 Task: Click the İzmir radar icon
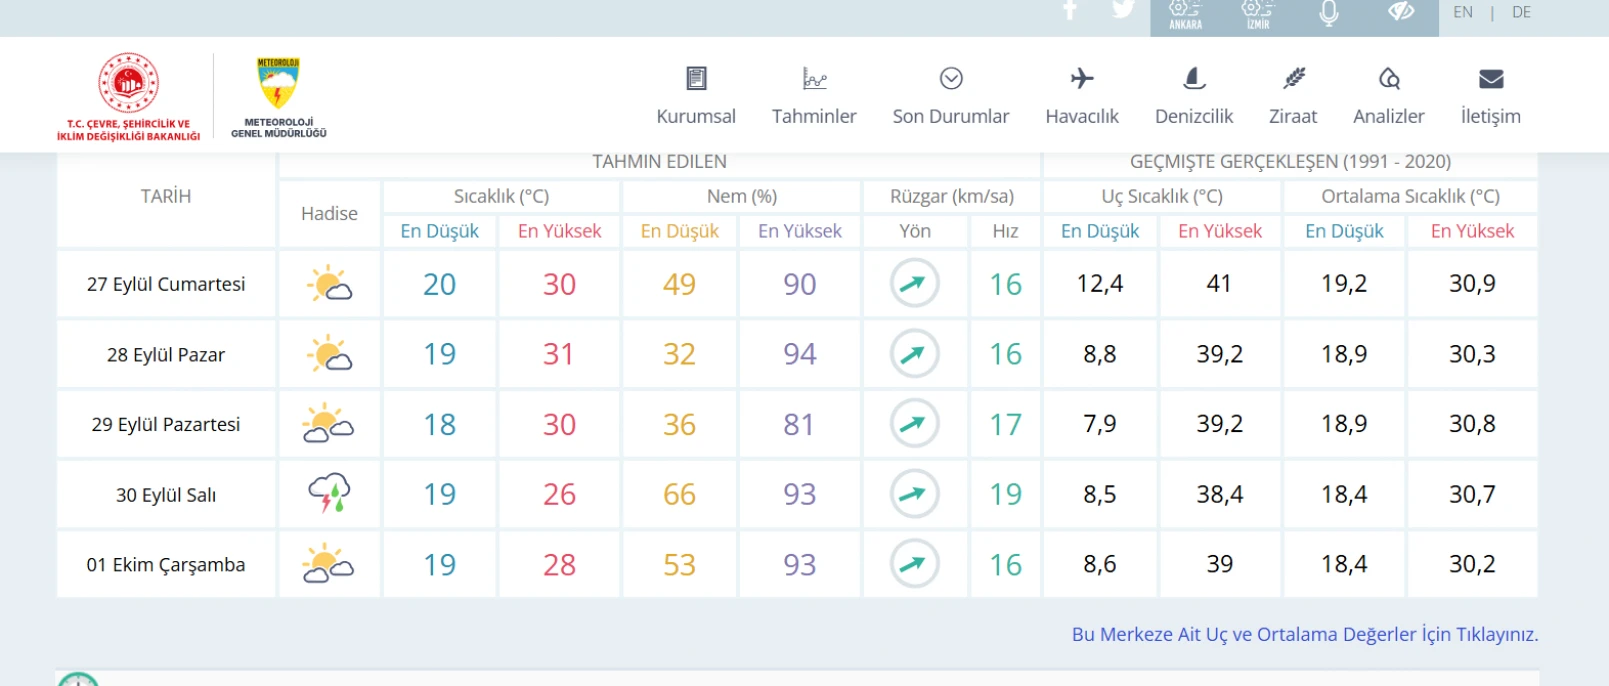1257,14
